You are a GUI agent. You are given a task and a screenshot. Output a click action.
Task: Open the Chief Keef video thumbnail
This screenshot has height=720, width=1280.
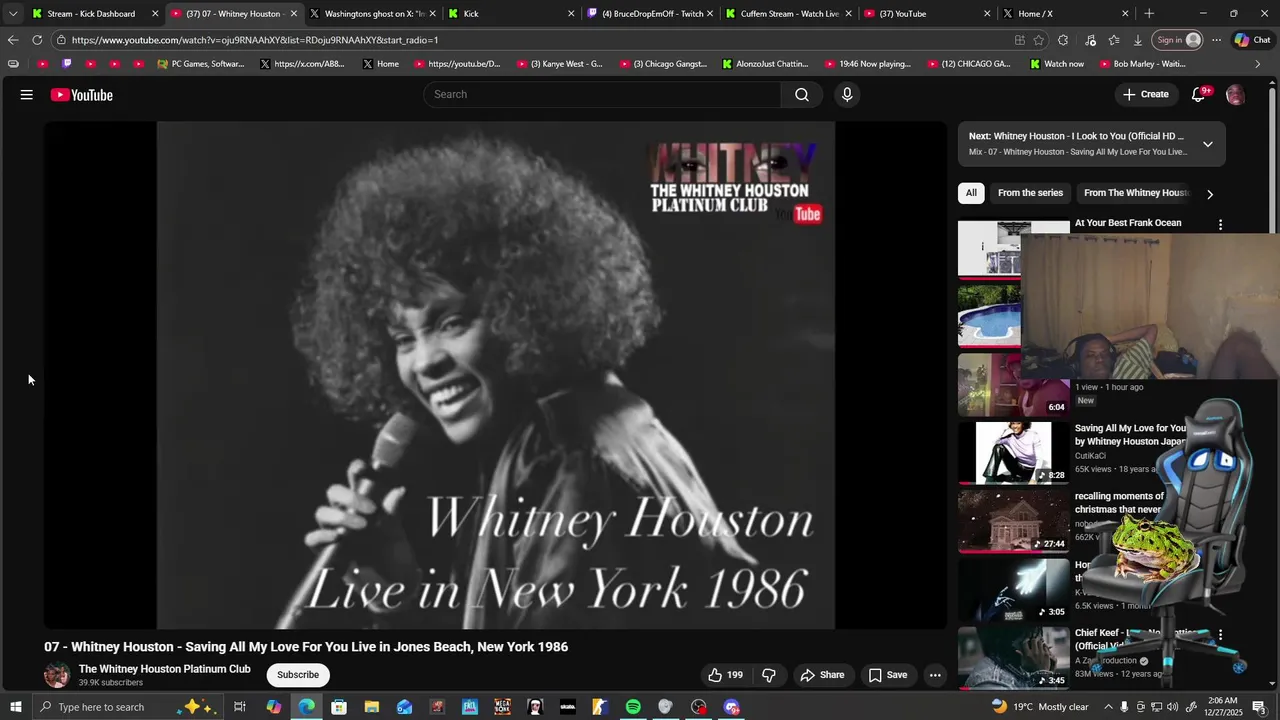pos(1013,658)
